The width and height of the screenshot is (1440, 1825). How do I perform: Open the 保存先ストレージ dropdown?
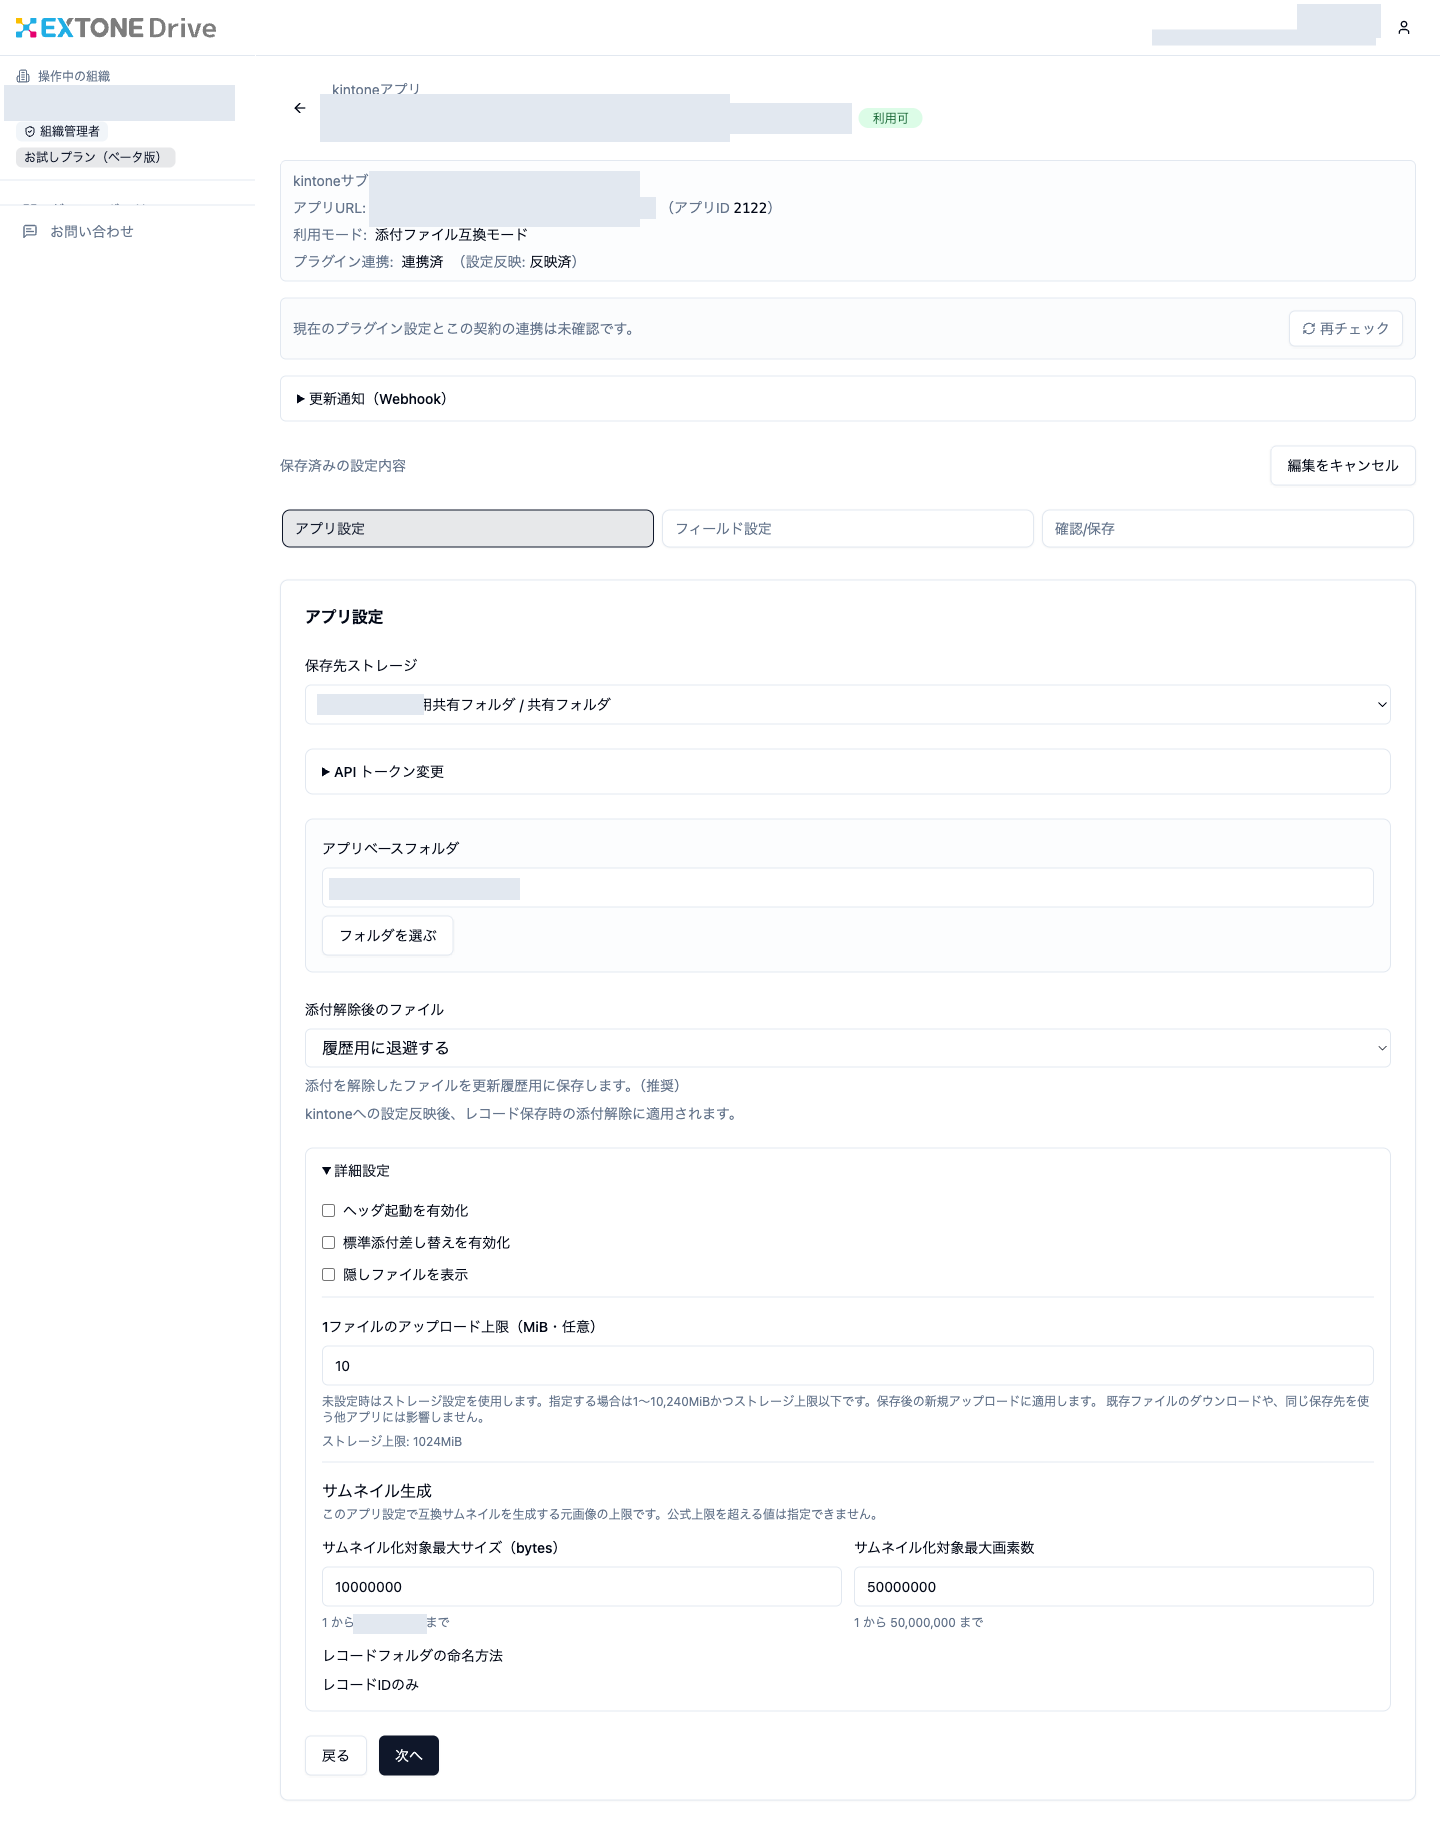[848, 704]
